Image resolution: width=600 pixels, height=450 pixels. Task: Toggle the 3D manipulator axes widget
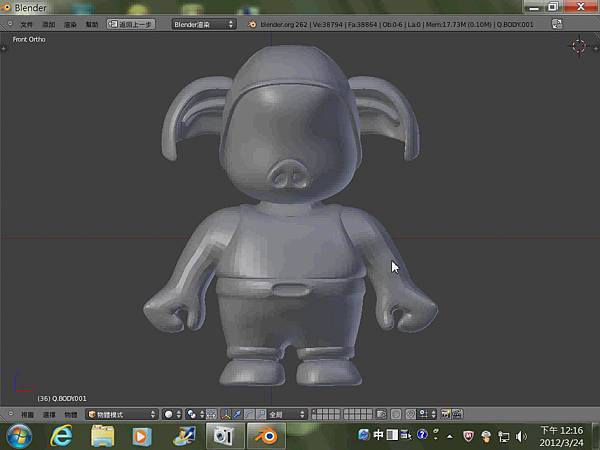click(225, 413)
